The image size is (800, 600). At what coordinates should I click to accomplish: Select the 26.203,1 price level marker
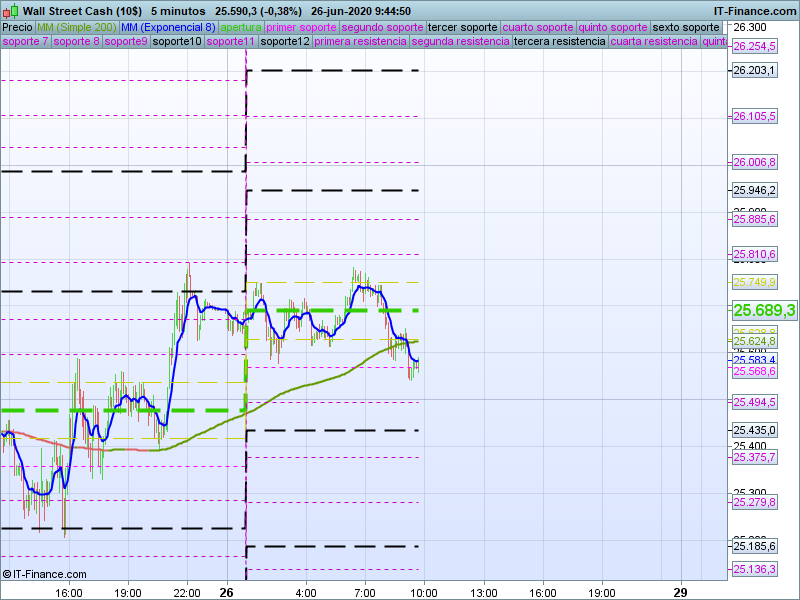[x=754, y=70]
